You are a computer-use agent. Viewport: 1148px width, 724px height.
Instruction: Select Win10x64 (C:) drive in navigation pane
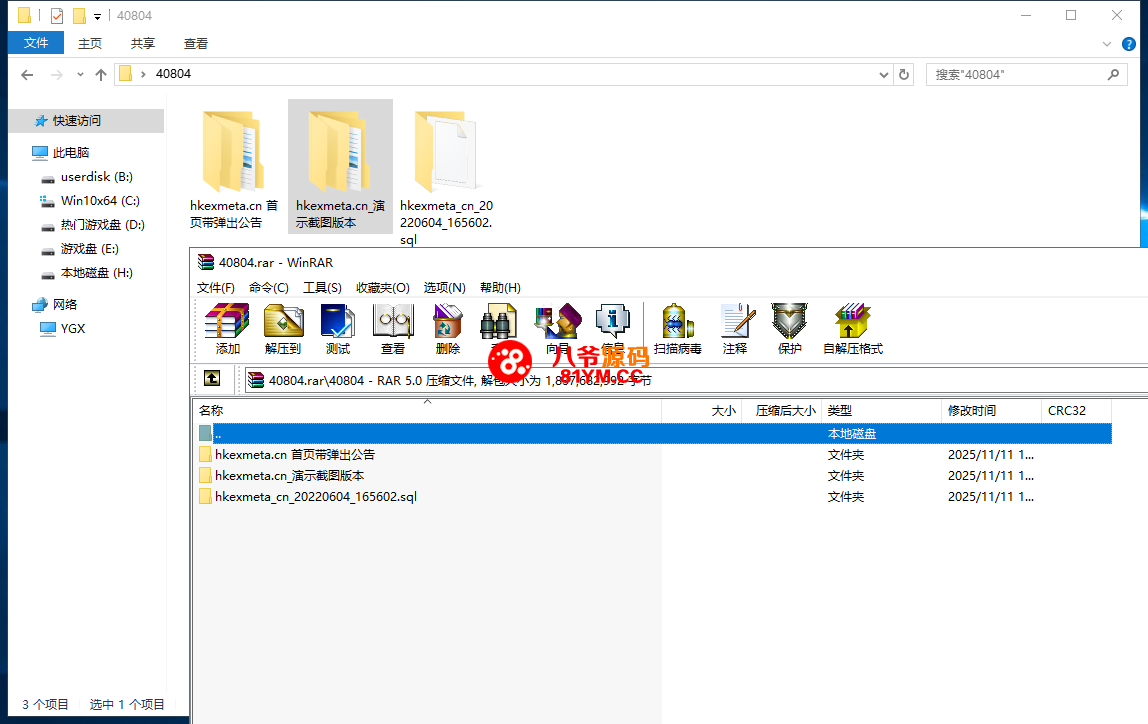pos(99,201)
